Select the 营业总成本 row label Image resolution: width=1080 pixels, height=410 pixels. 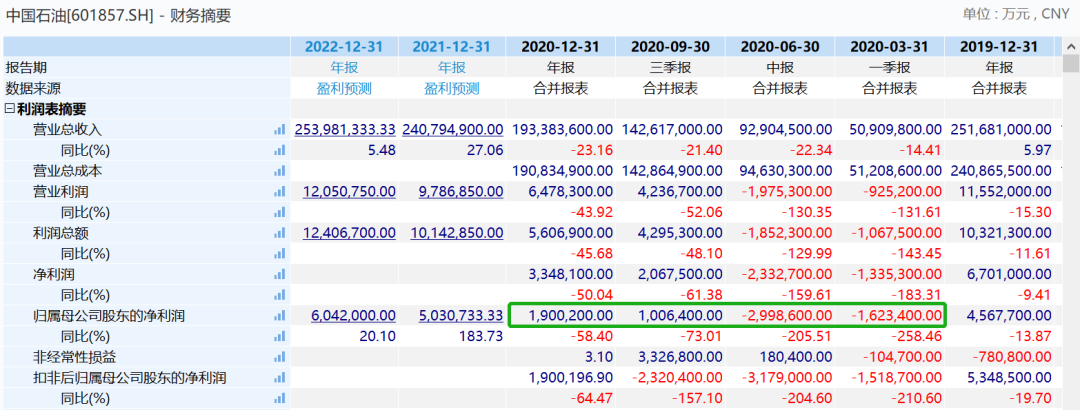68,171
